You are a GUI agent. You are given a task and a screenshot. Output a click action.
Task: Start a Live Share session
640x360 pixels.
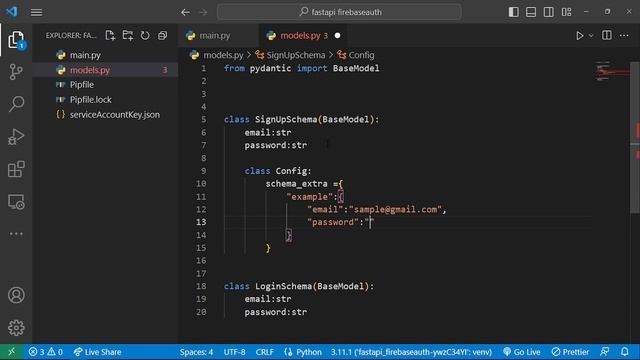97,352
